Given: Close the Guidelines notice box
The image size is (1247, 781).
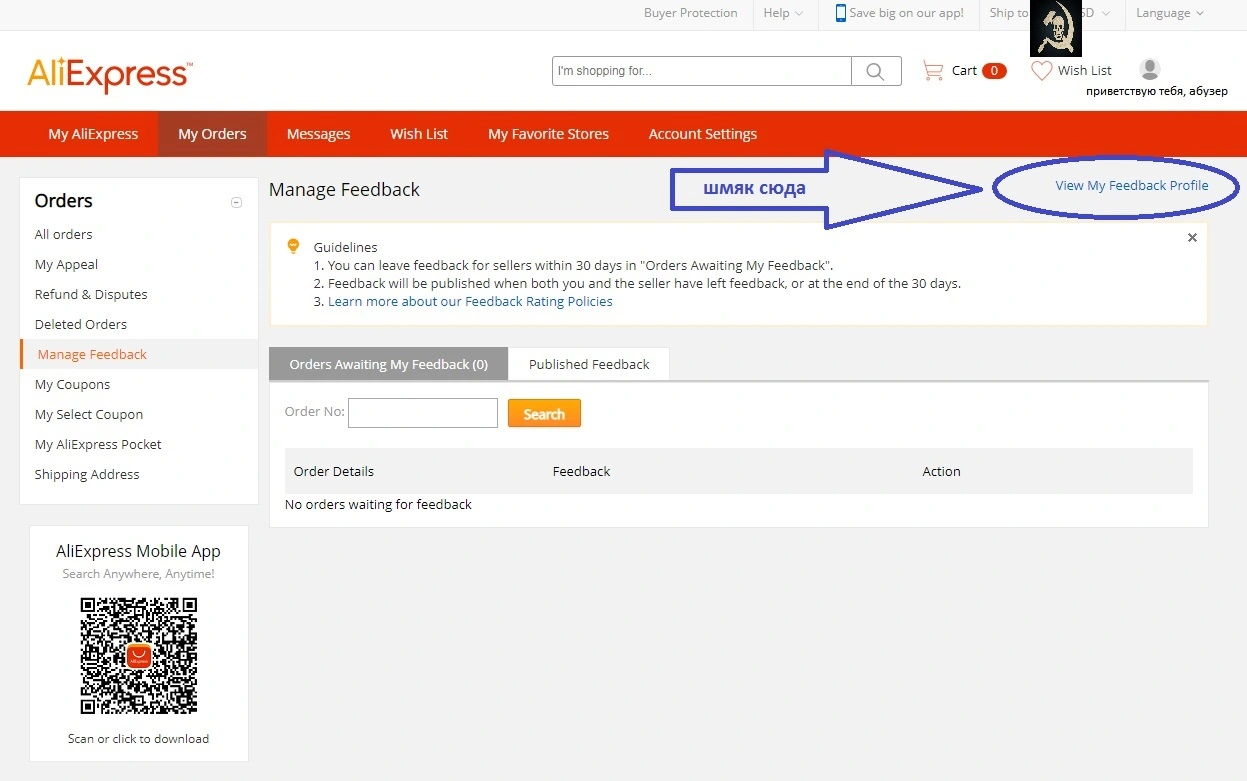Looking at the screenshot, I should click(x=1192, y=238).
